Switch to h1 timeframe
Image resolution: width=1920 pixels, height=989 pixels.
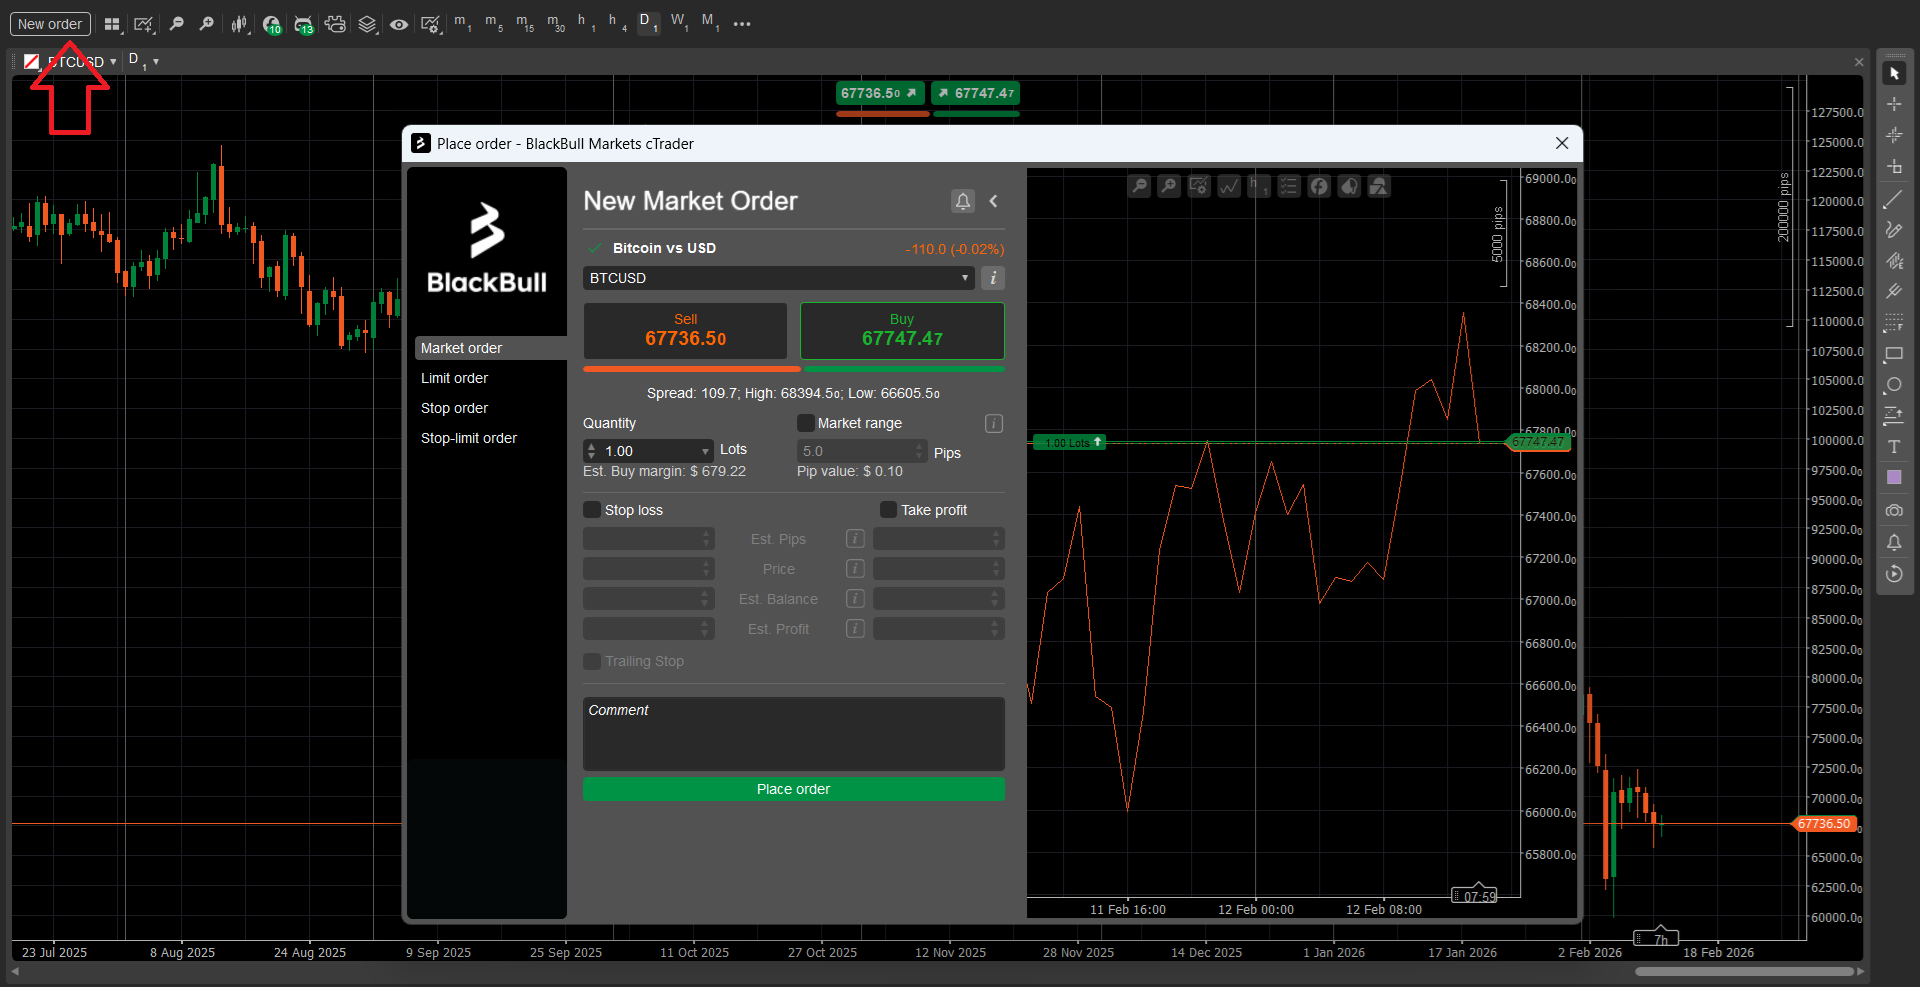click(x=586, y=22)
